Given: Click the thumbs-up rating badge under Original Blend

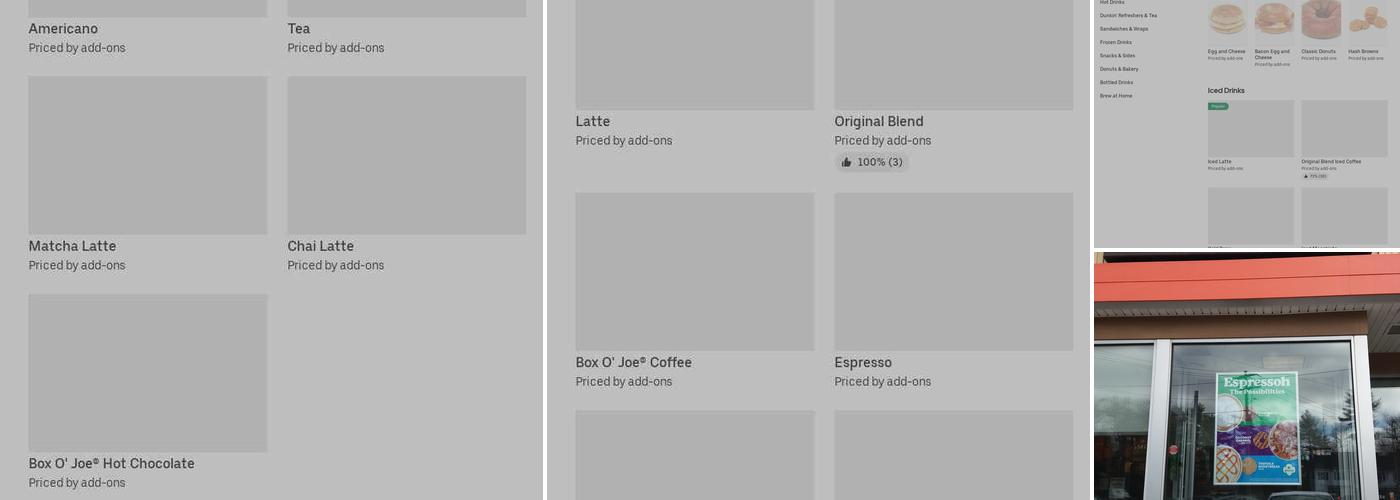Looking at the screenshot, I should coord(872,162).
